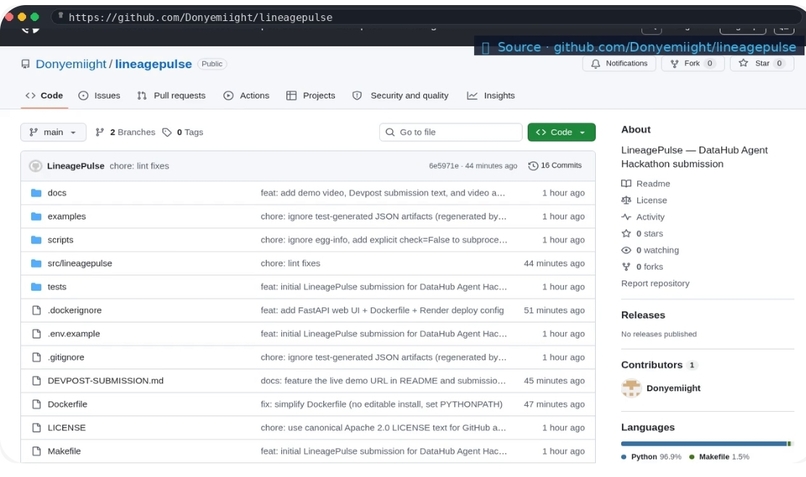View the 16 Commits history
The width and height of the screenshot is (806, 477).
555,166
